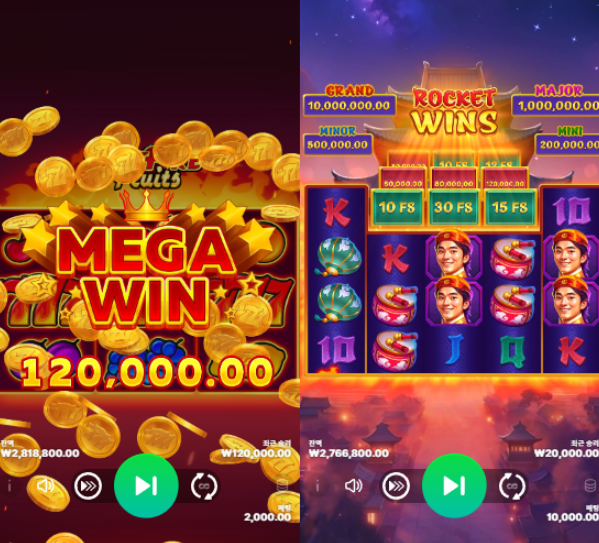Spin the left game with green button

[x=146, y=486]
